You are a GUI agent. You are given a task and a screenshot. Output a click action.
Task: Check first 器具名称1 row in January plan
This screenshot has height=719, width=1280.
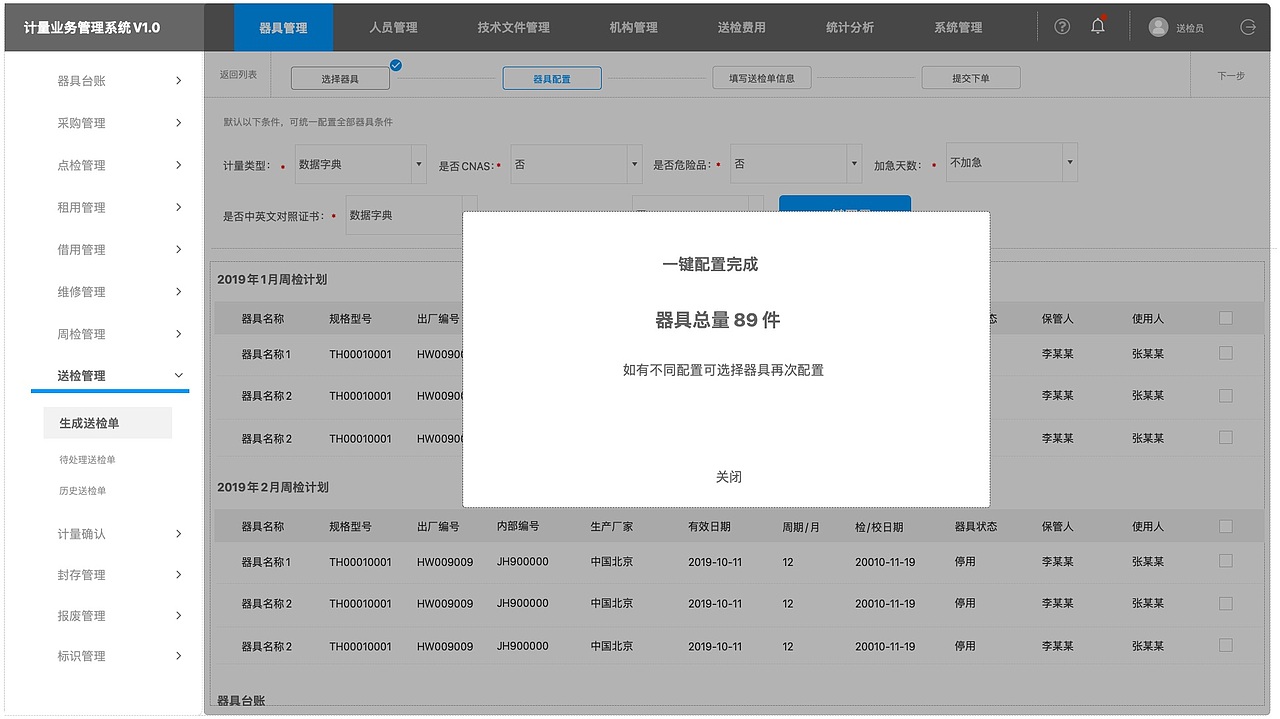pos(1226,353)
